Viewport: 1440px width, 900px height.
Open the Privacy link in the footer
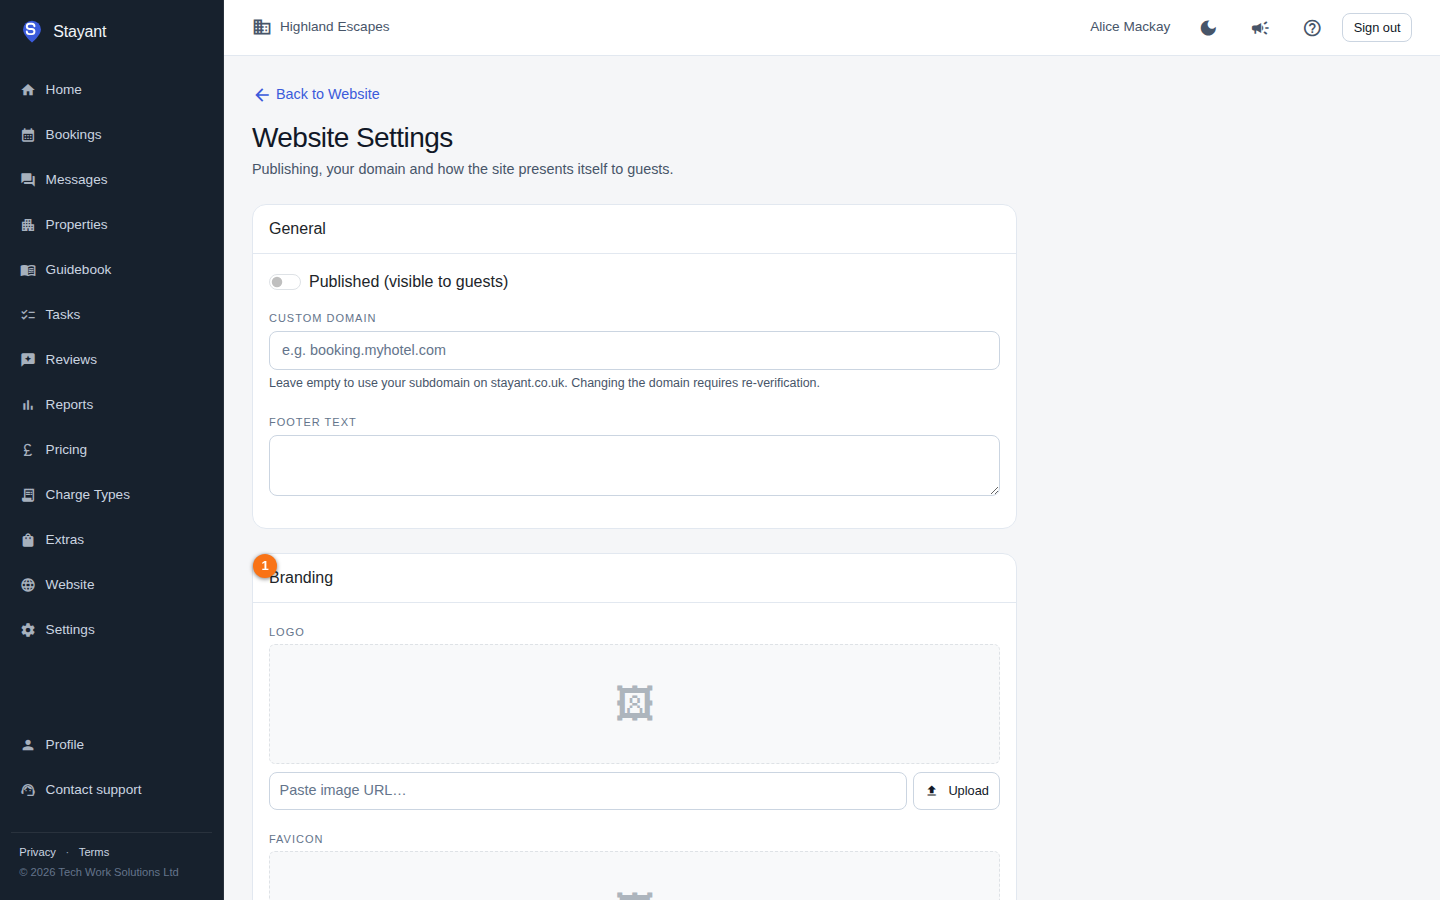click(37, 852)
